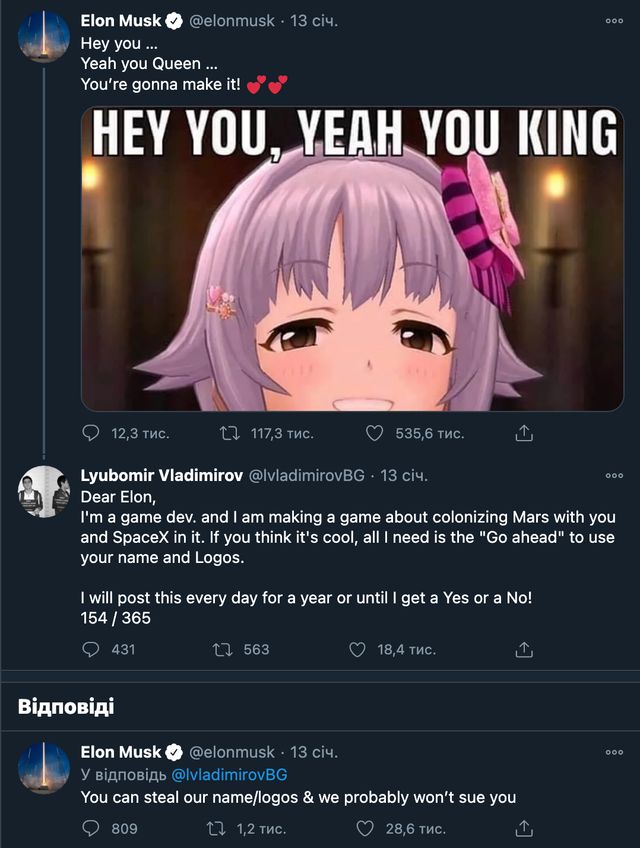Retweet the steal our name/logos tweet
Viewport: 640px width, 848px height.
click(x=214, y=828)
